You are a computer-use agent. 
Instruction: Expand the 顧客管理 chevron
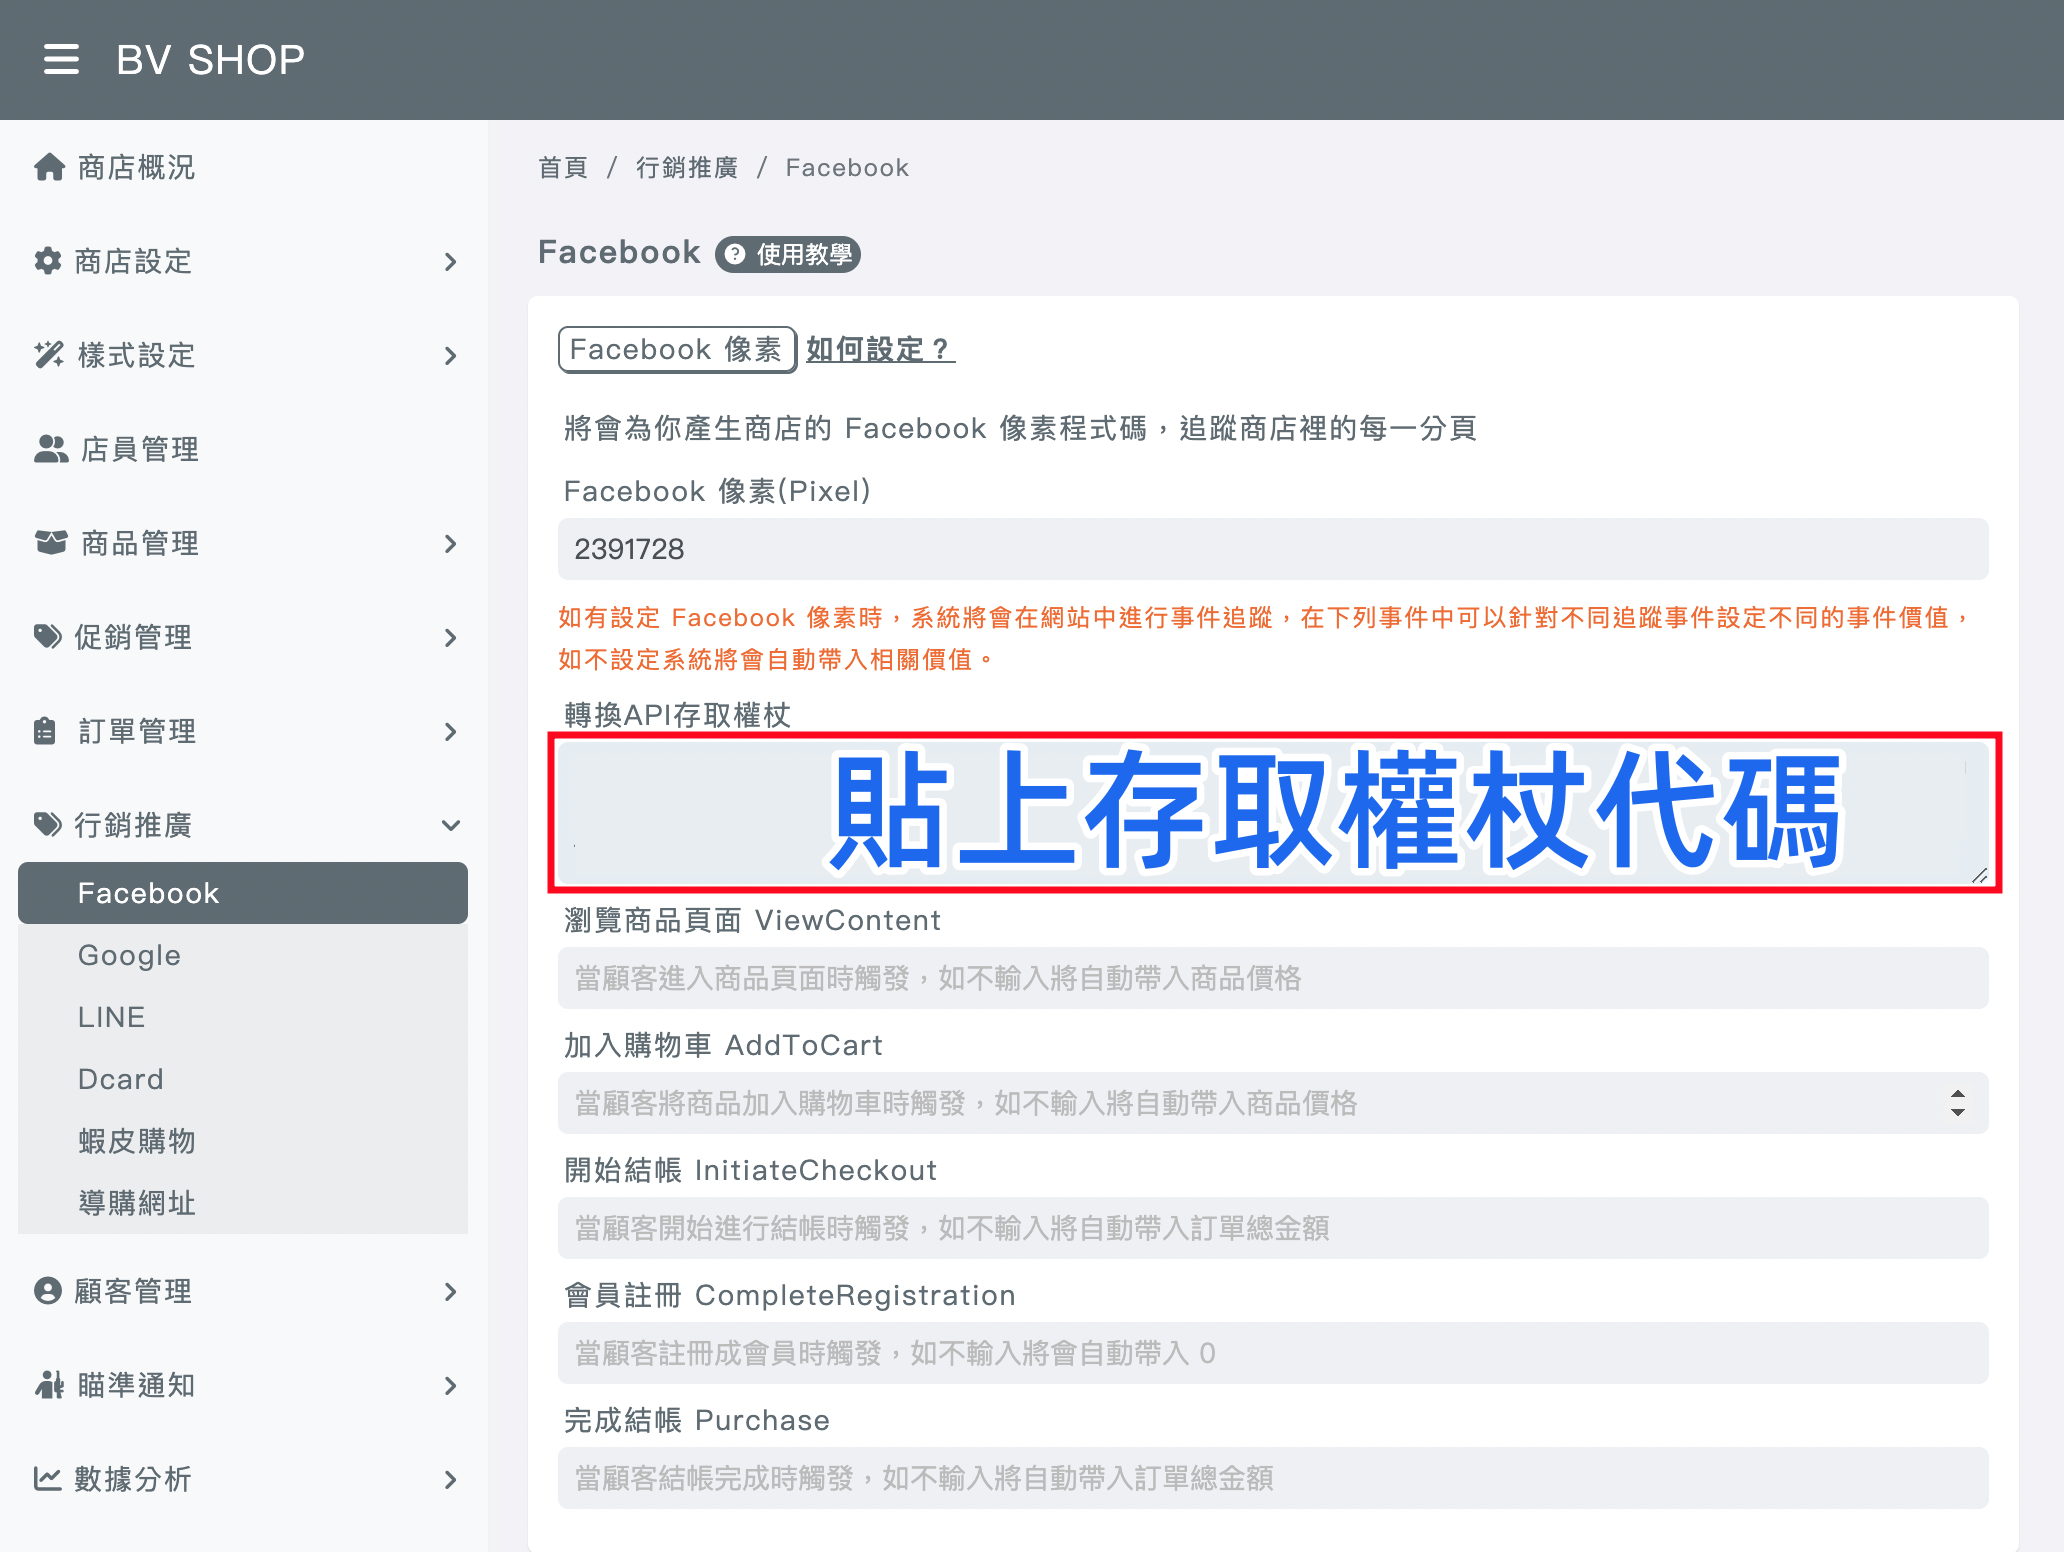[450, 1292]
